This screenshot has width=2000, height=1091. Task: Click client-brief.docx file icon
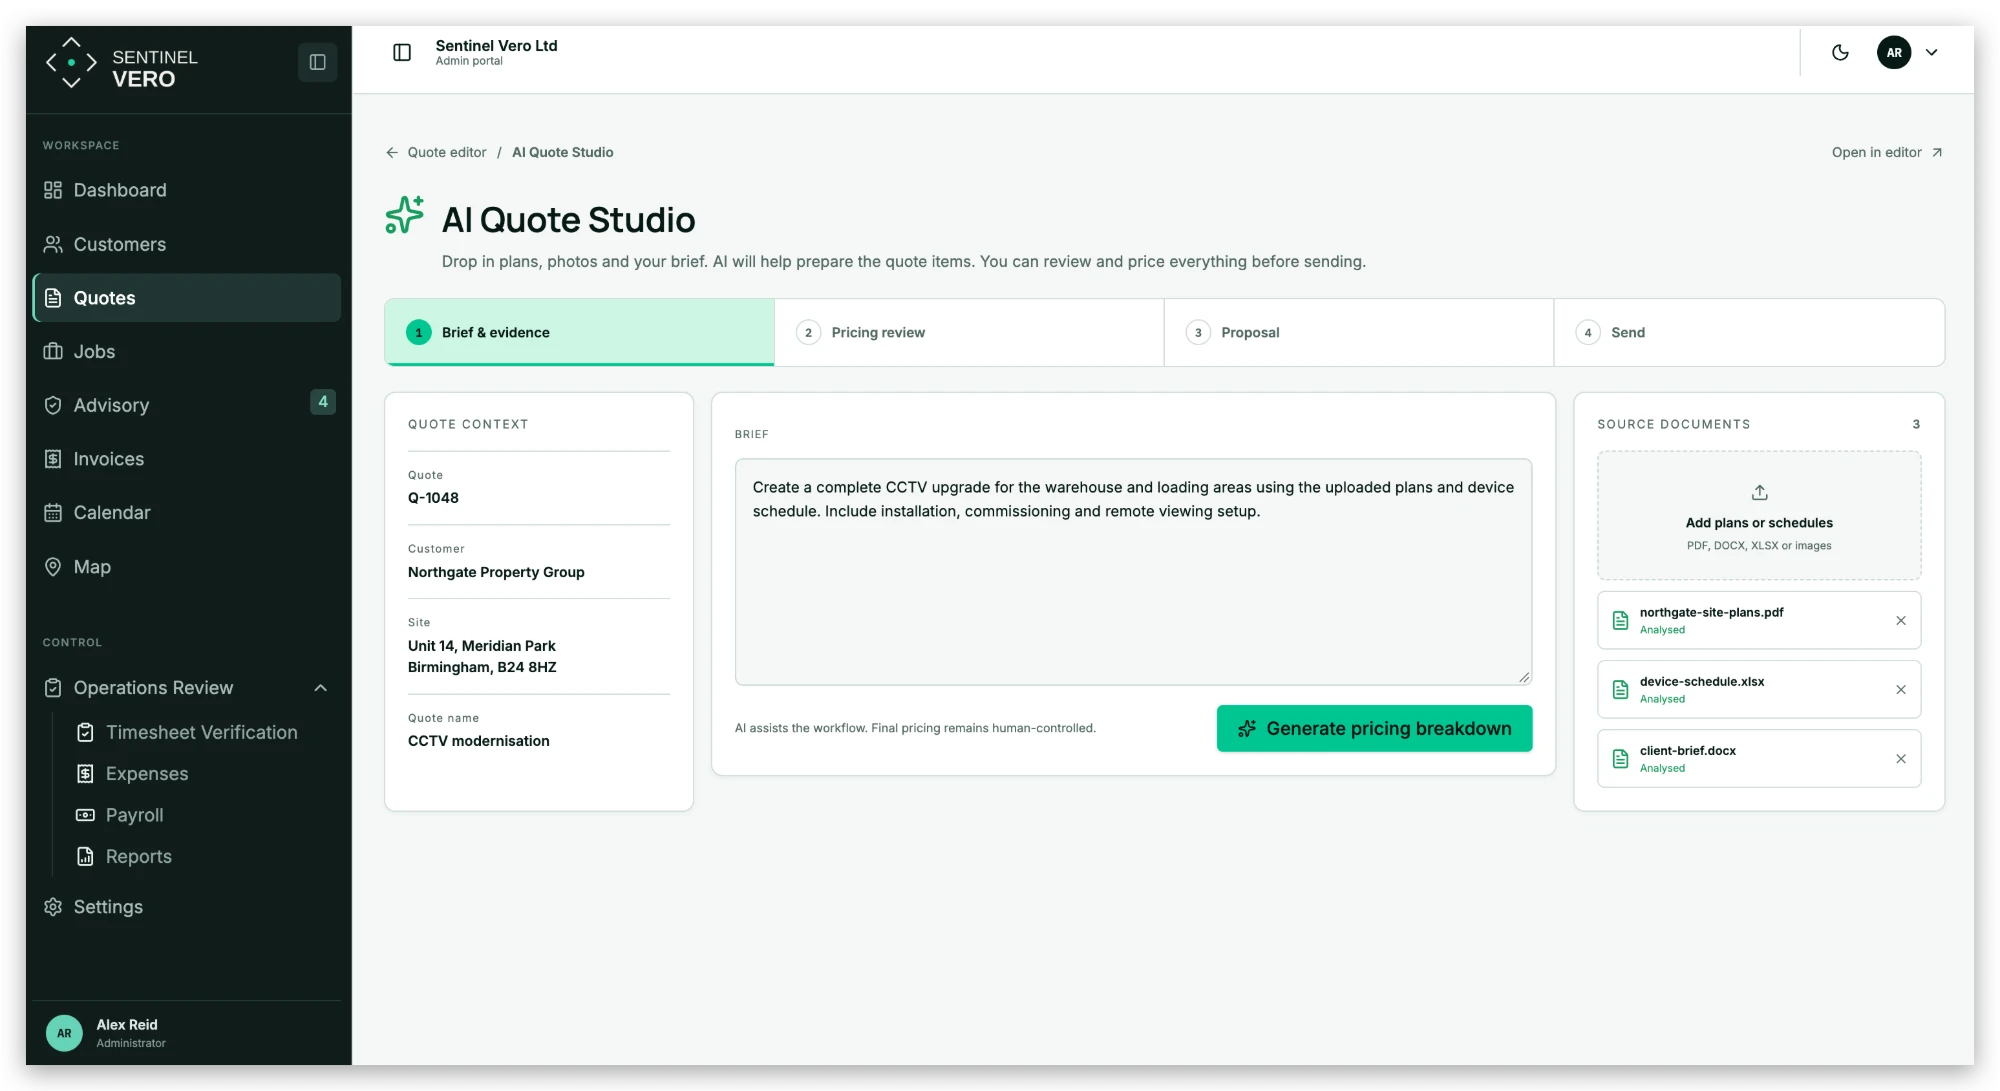pyautogui.click(x=1621, y=759)
